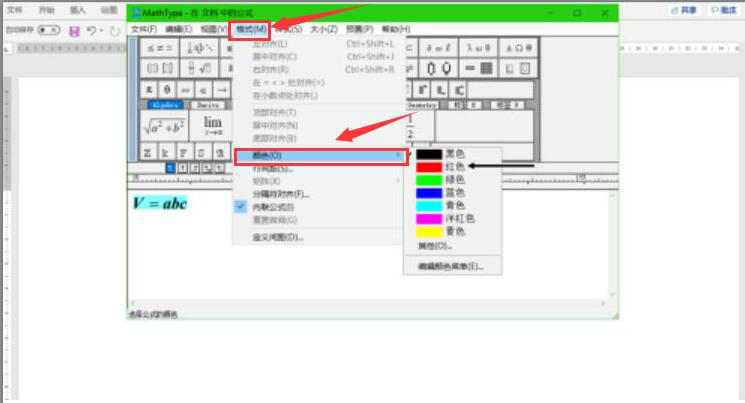
Task: Click the 批注 button in Word
Action: click(724, 10)
